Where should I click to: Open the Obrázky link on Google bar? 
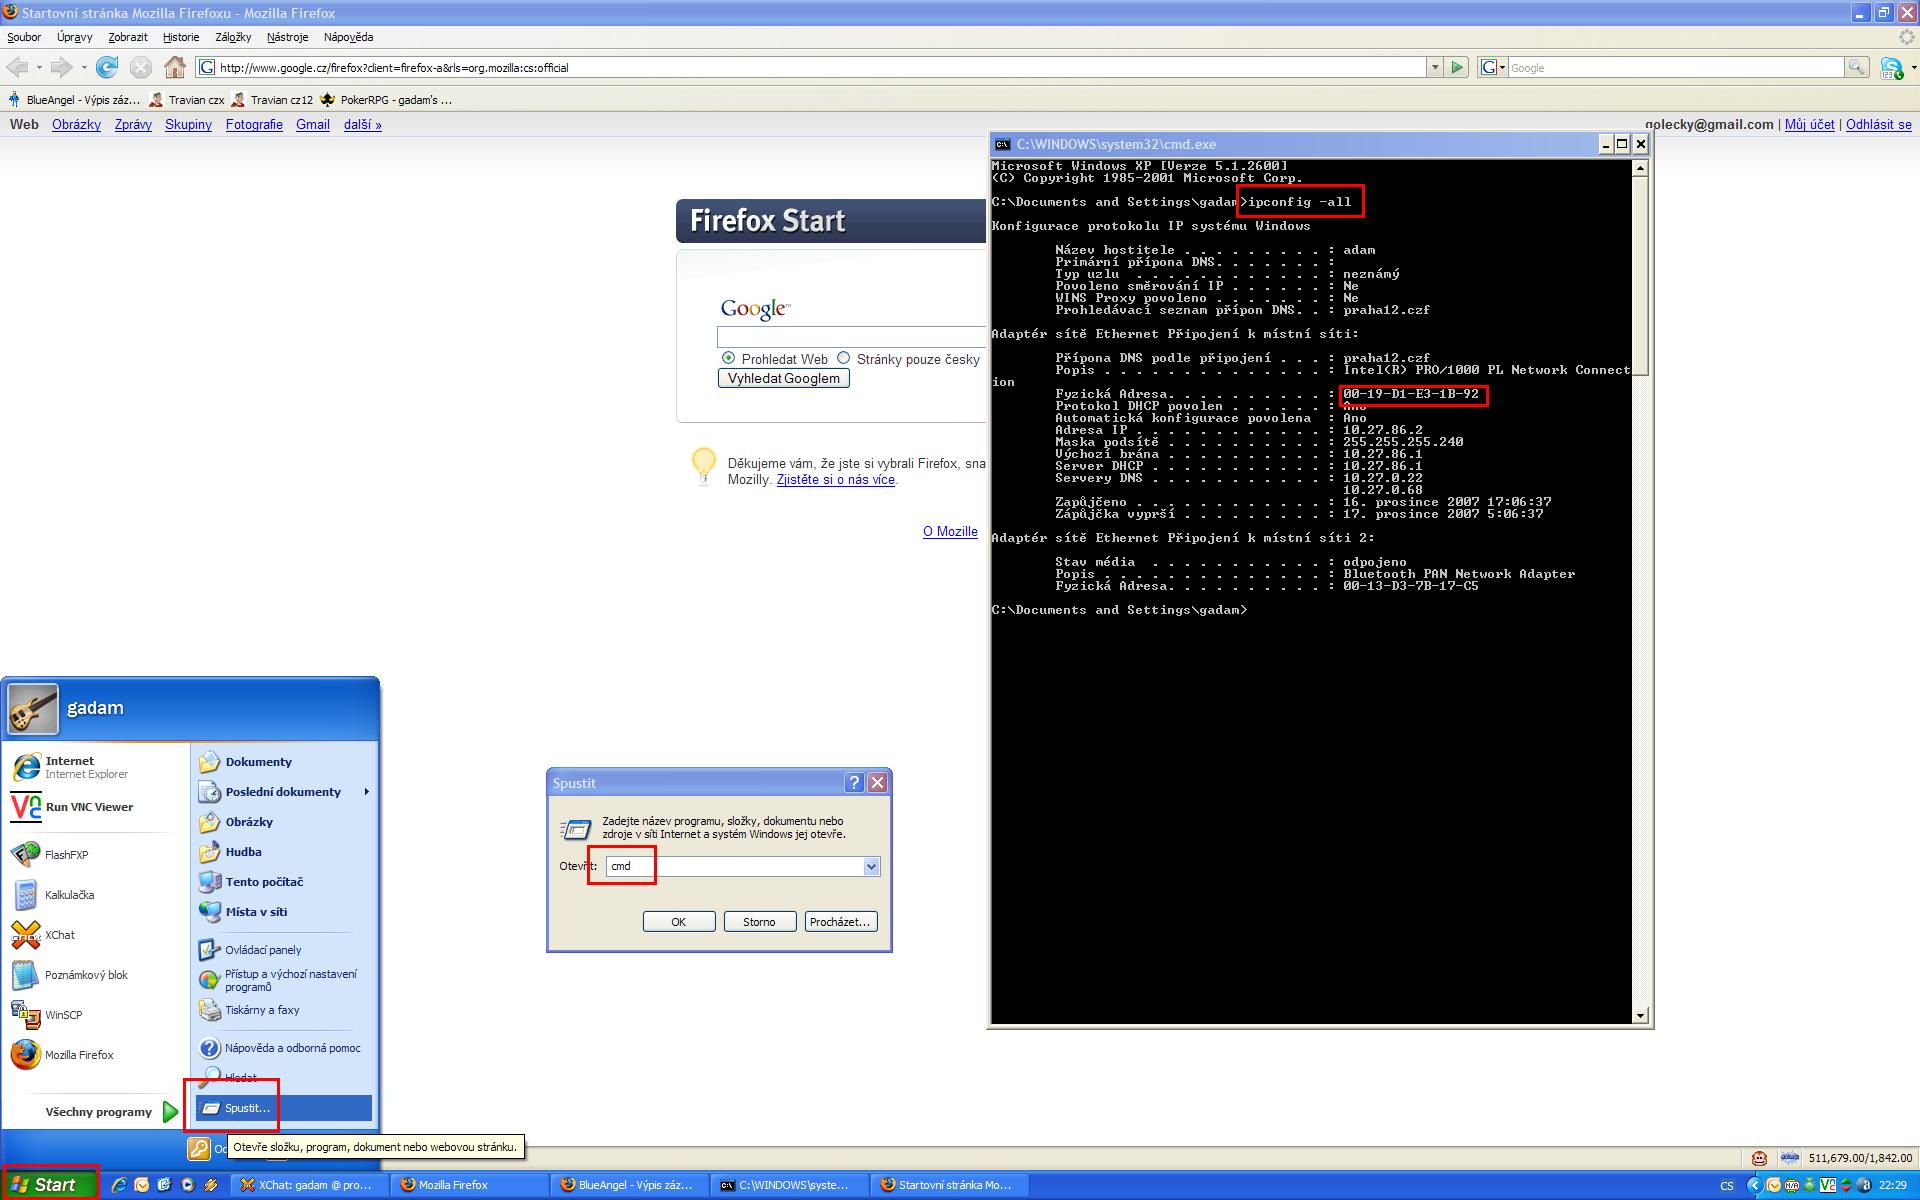[77, 125]
